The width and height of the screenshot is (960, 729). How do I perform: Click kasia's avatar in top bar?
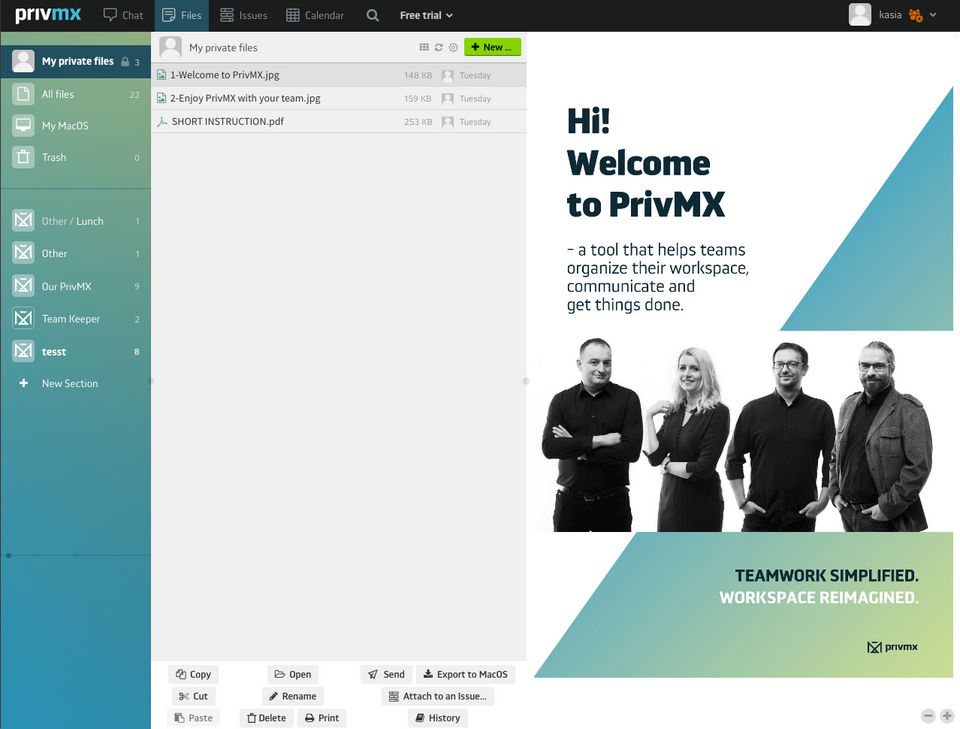[x=860, y=15]
